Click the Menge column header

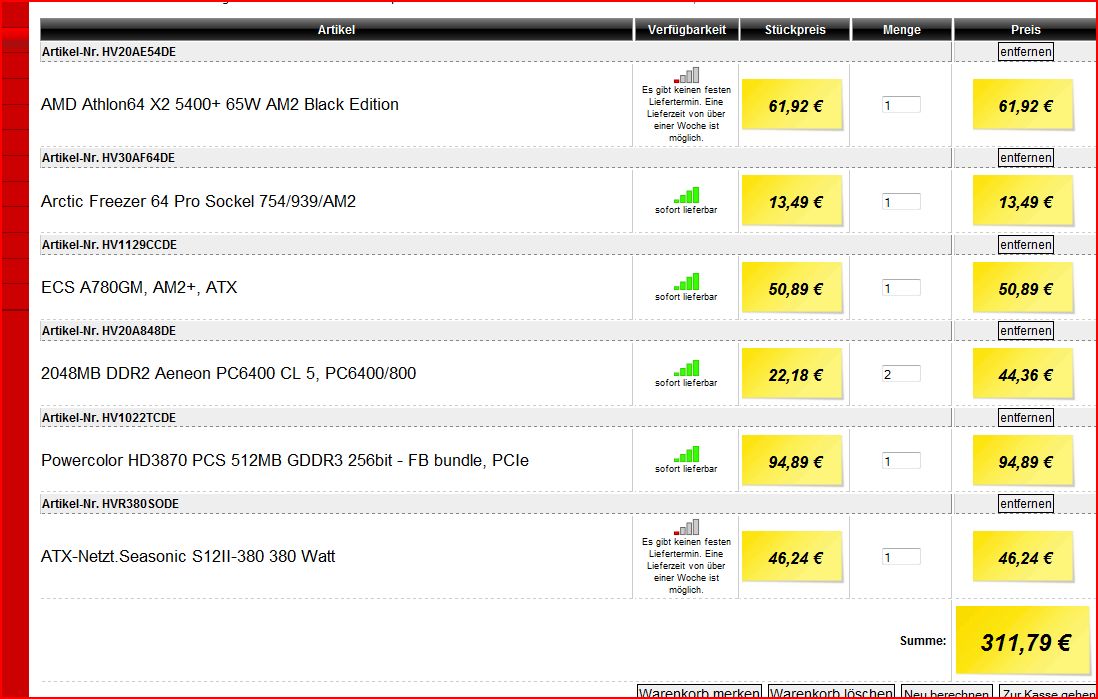(x=901, y=29)
